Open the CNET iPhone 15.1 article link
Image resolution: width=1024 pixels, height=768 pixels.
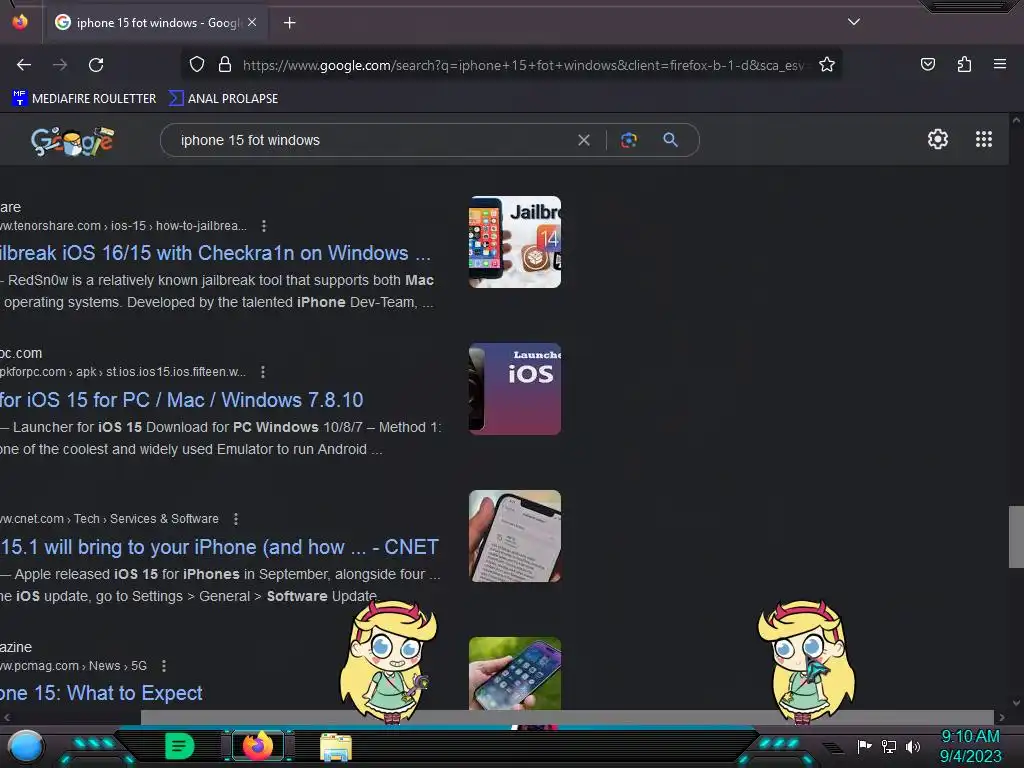point(219,547)
